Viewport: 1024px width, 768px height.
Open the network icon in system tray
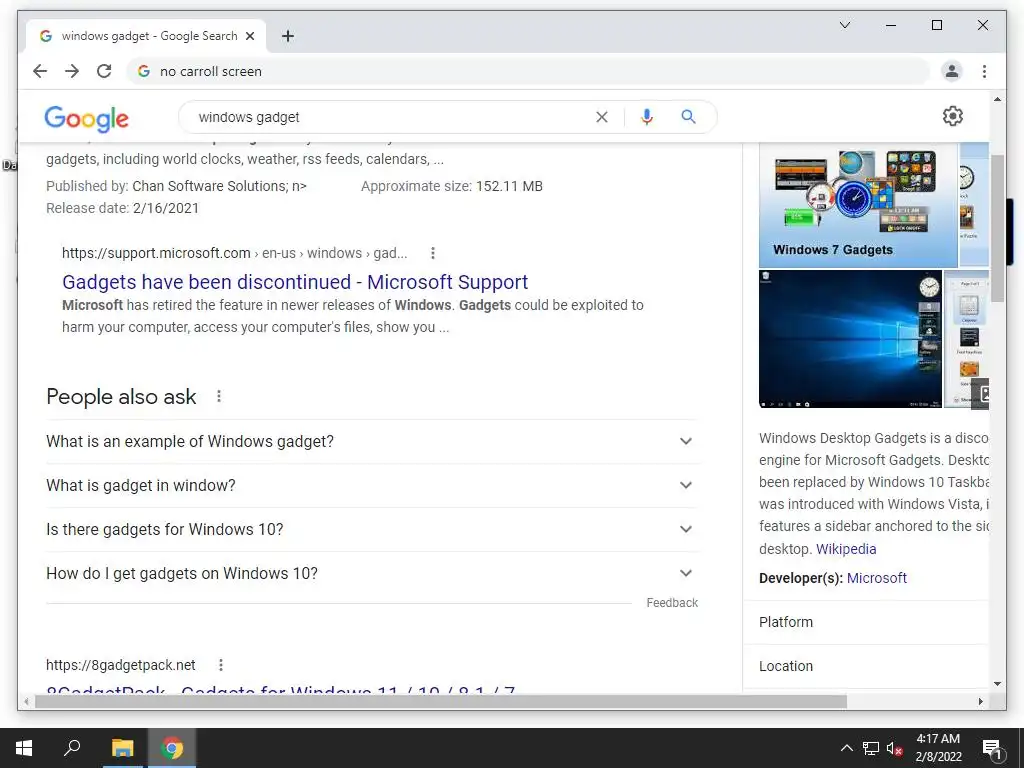[871, 748]
